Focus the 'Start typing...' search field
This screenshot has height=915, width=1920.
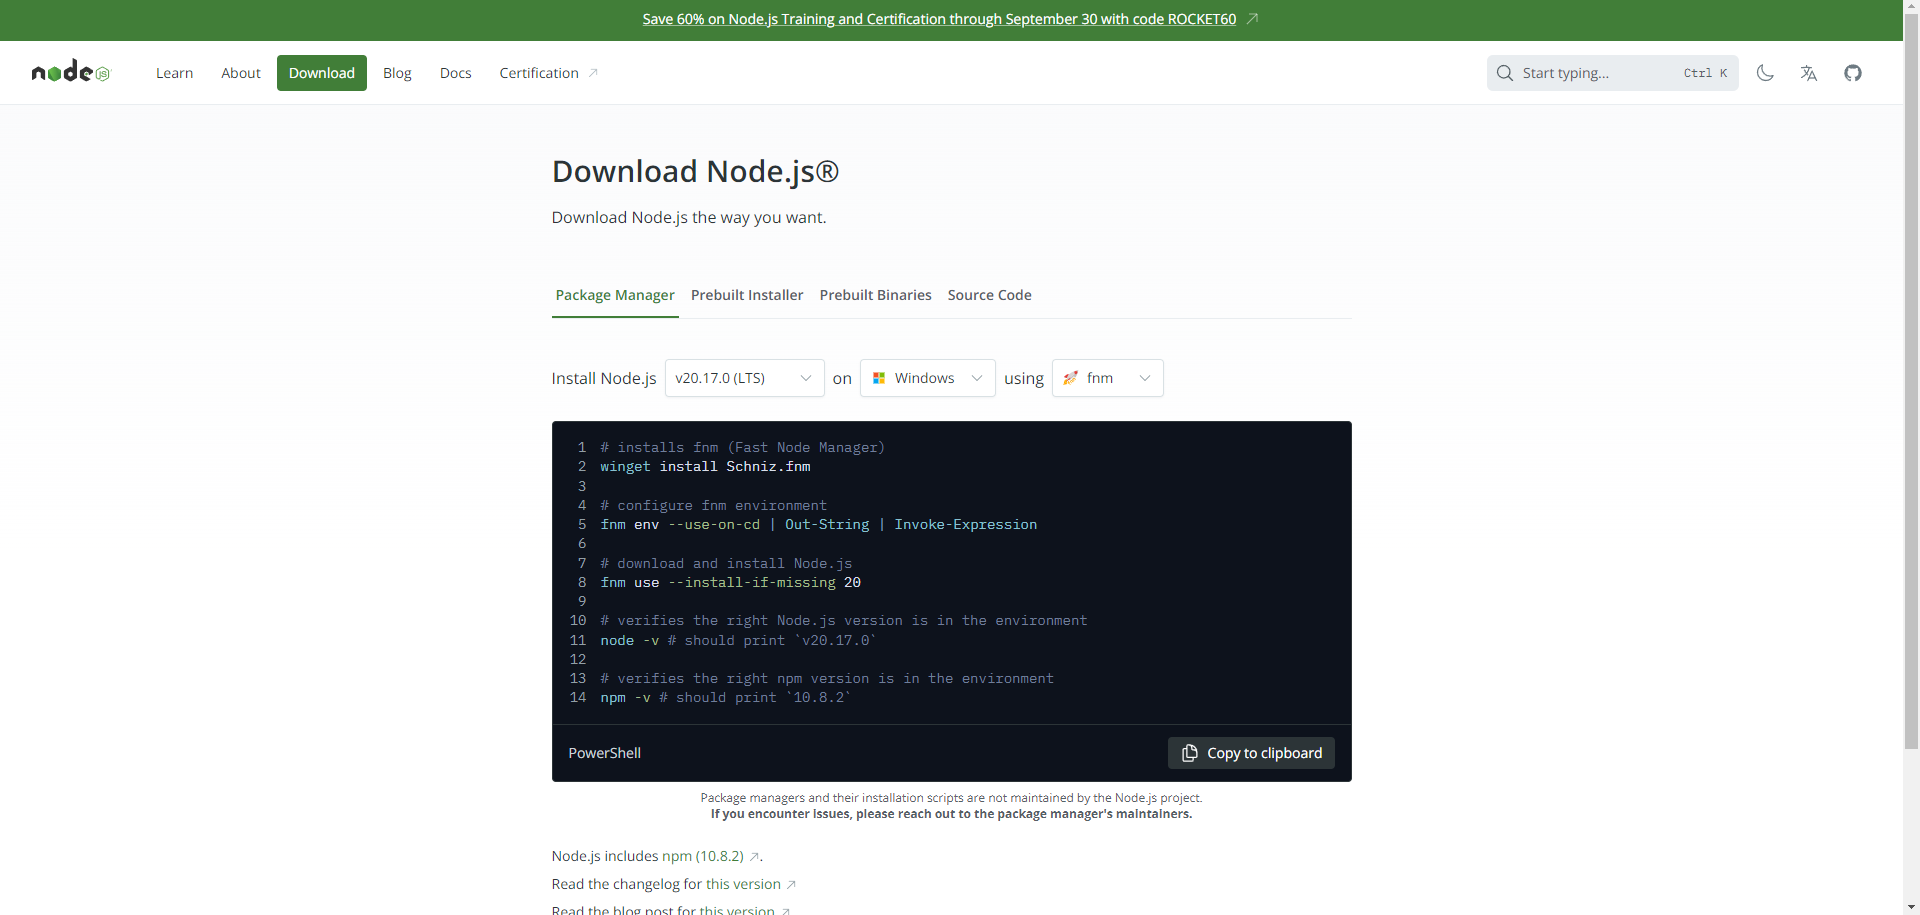pyautogui.click(x=1612, y=73)
